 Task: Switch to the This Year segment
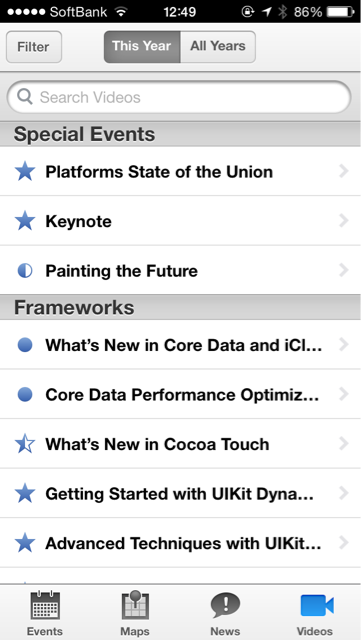coord(142,47)
